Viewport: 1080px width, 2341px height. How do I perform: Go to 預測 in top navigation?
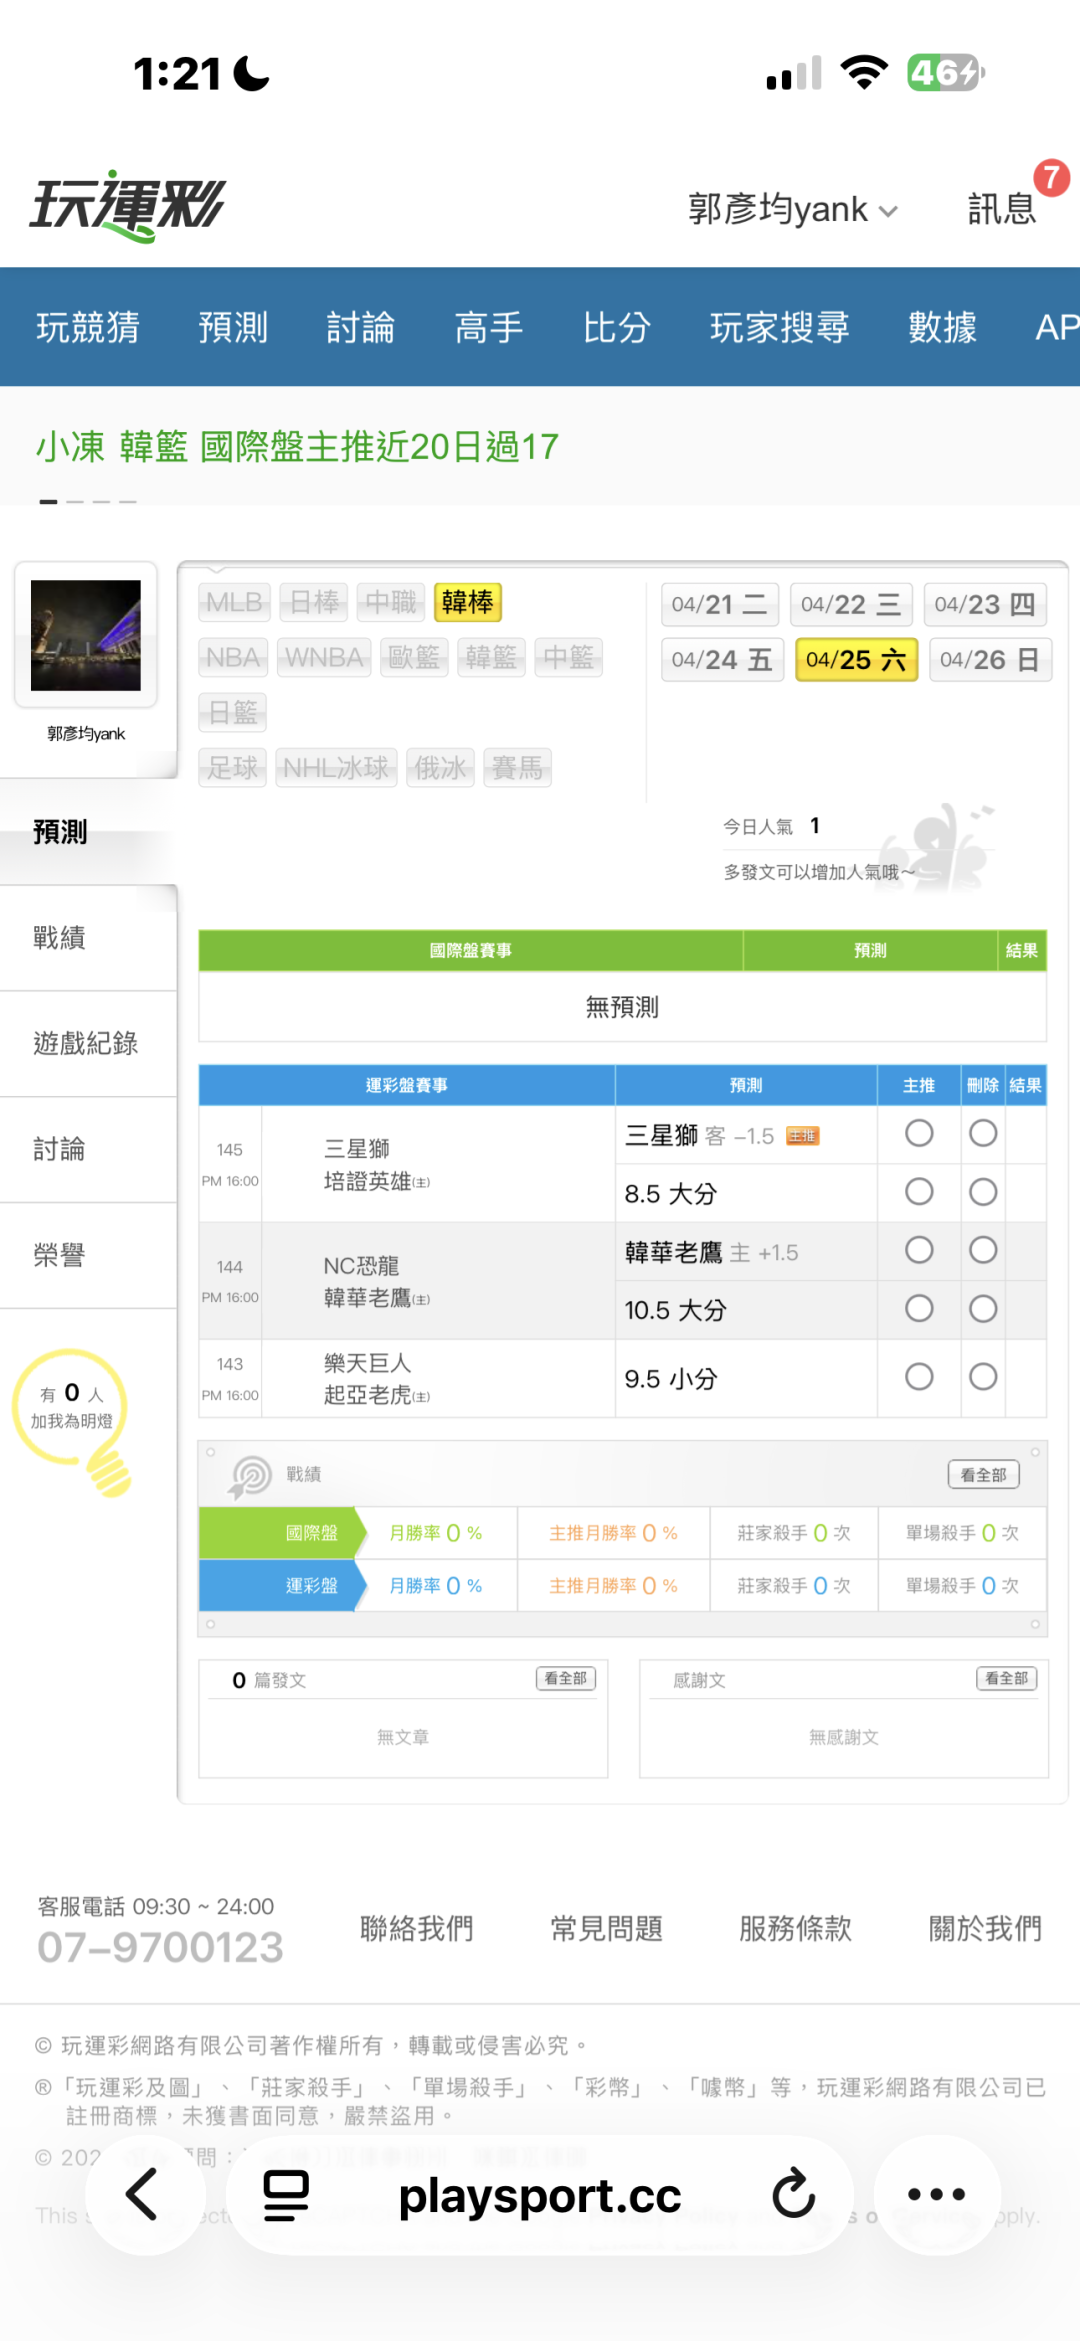tap(233, 327)
